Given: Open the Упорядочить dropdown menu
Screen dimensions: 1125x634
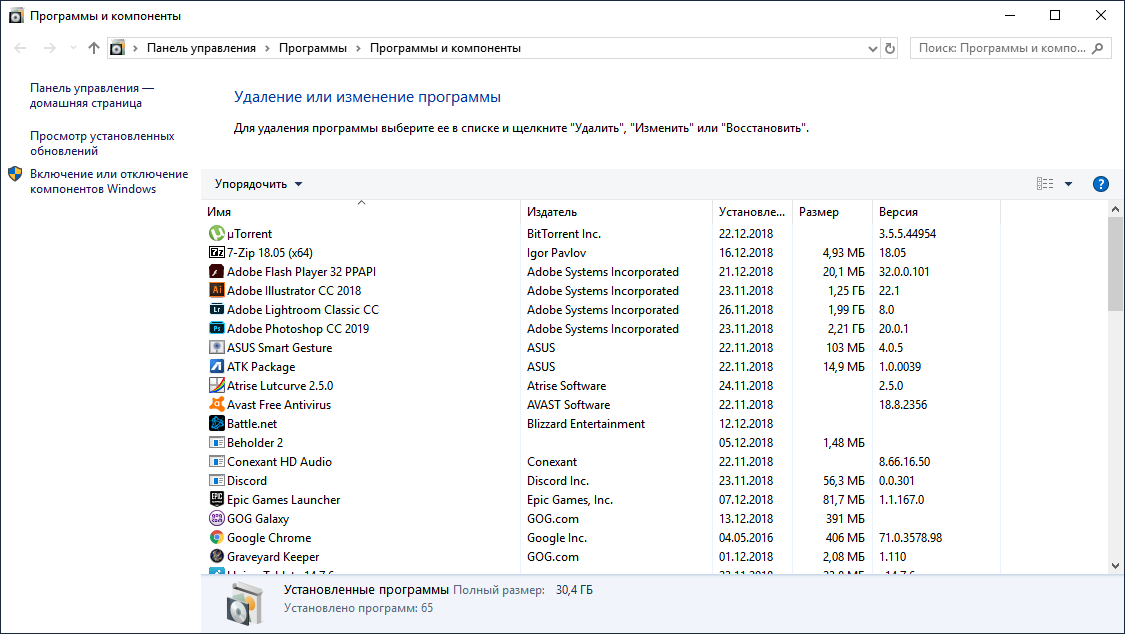Looking at the screenshot, I should (258, 184).
